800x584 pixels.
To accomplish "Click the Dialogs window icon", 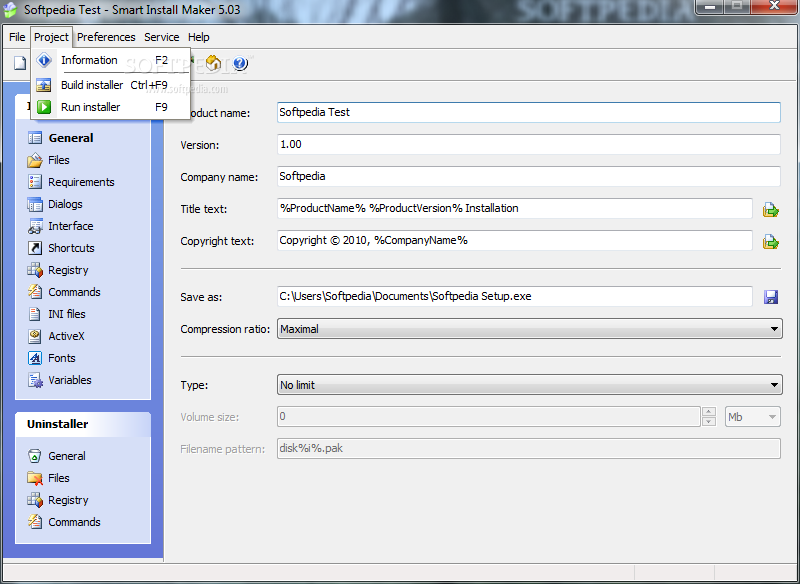I will pos(35,204).
